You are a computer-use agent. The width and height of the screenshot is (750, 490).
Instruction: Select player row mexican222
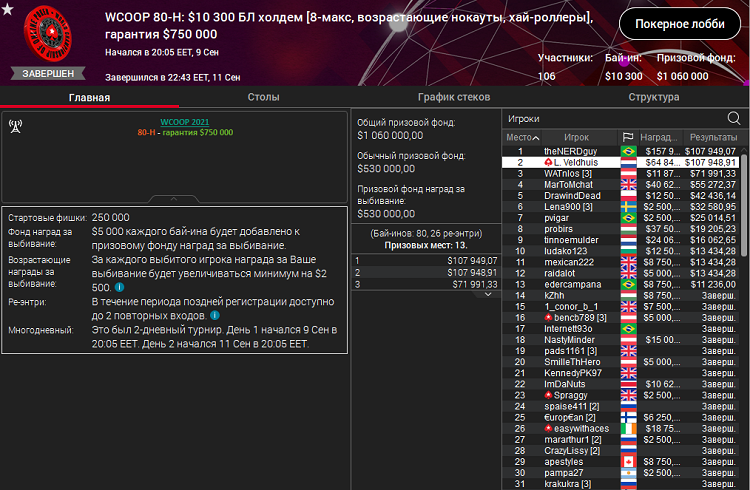[621, 262]
